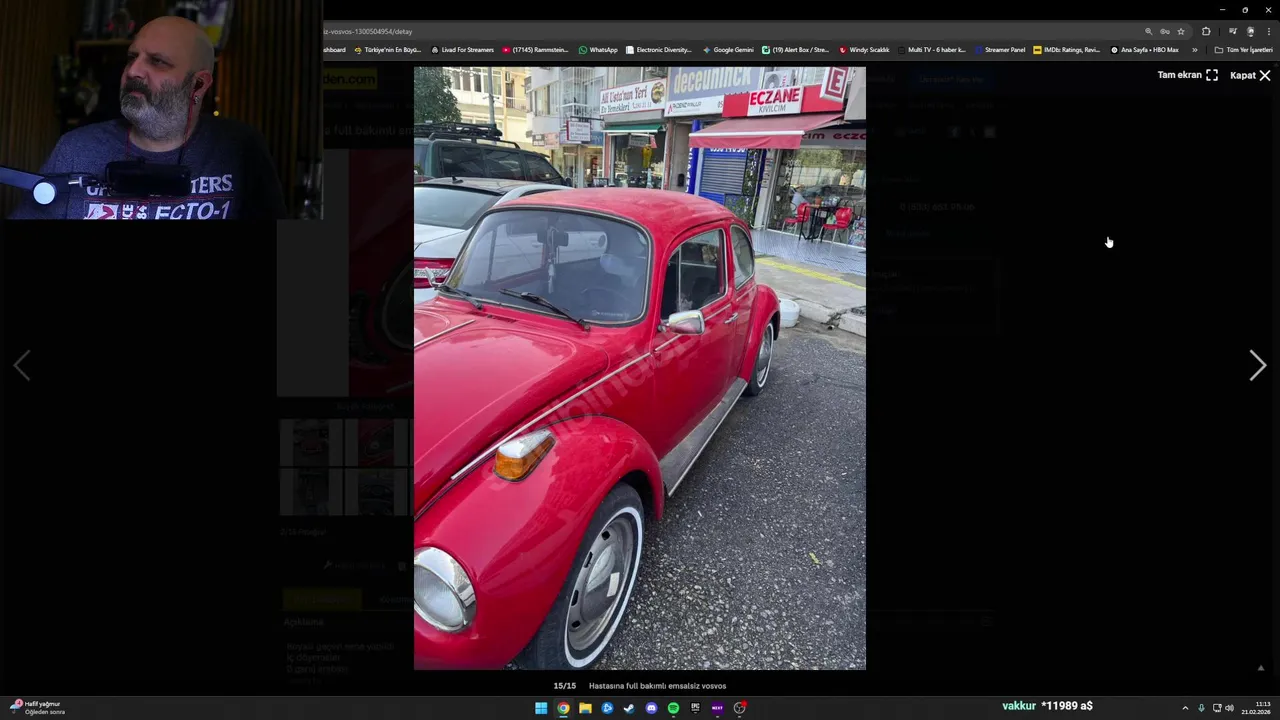
Task: Open the Rammstein YouTube bookmark
Action: [535, 50]
